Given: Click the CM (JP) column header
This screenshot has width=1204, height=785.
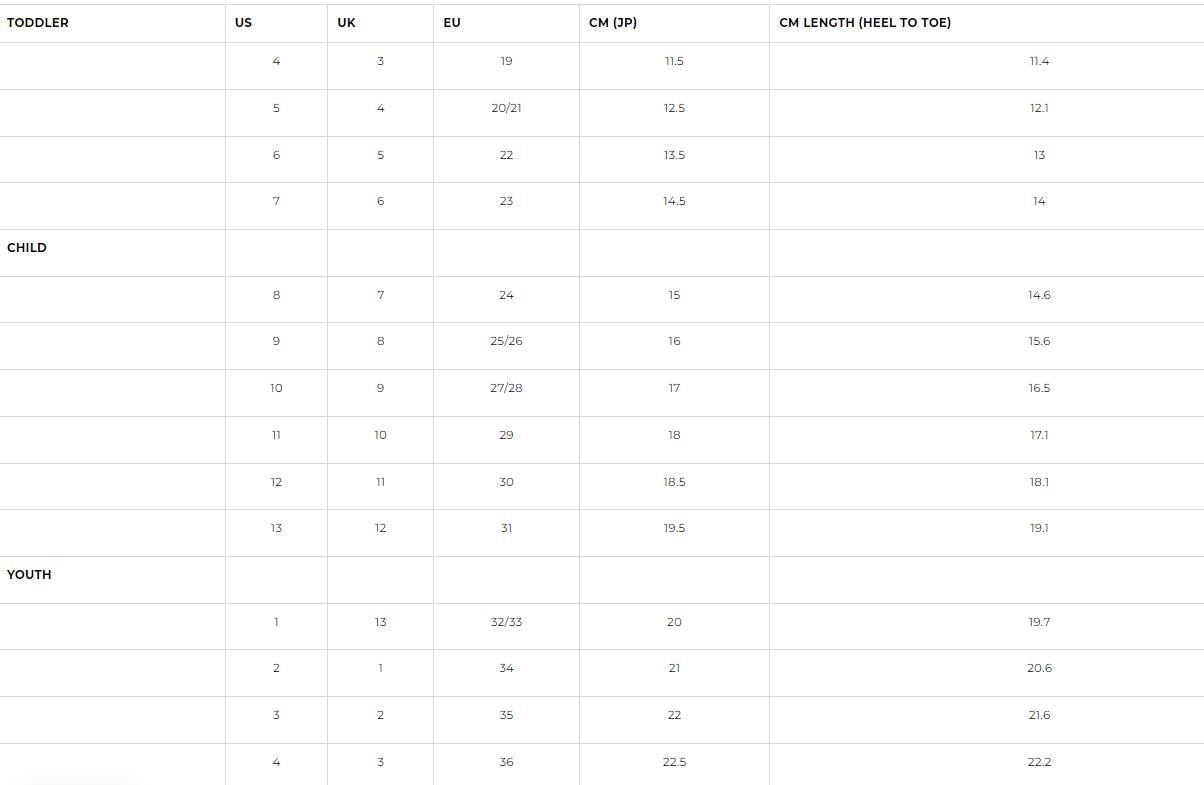Looking at the screenshot, I should point(613,23).
